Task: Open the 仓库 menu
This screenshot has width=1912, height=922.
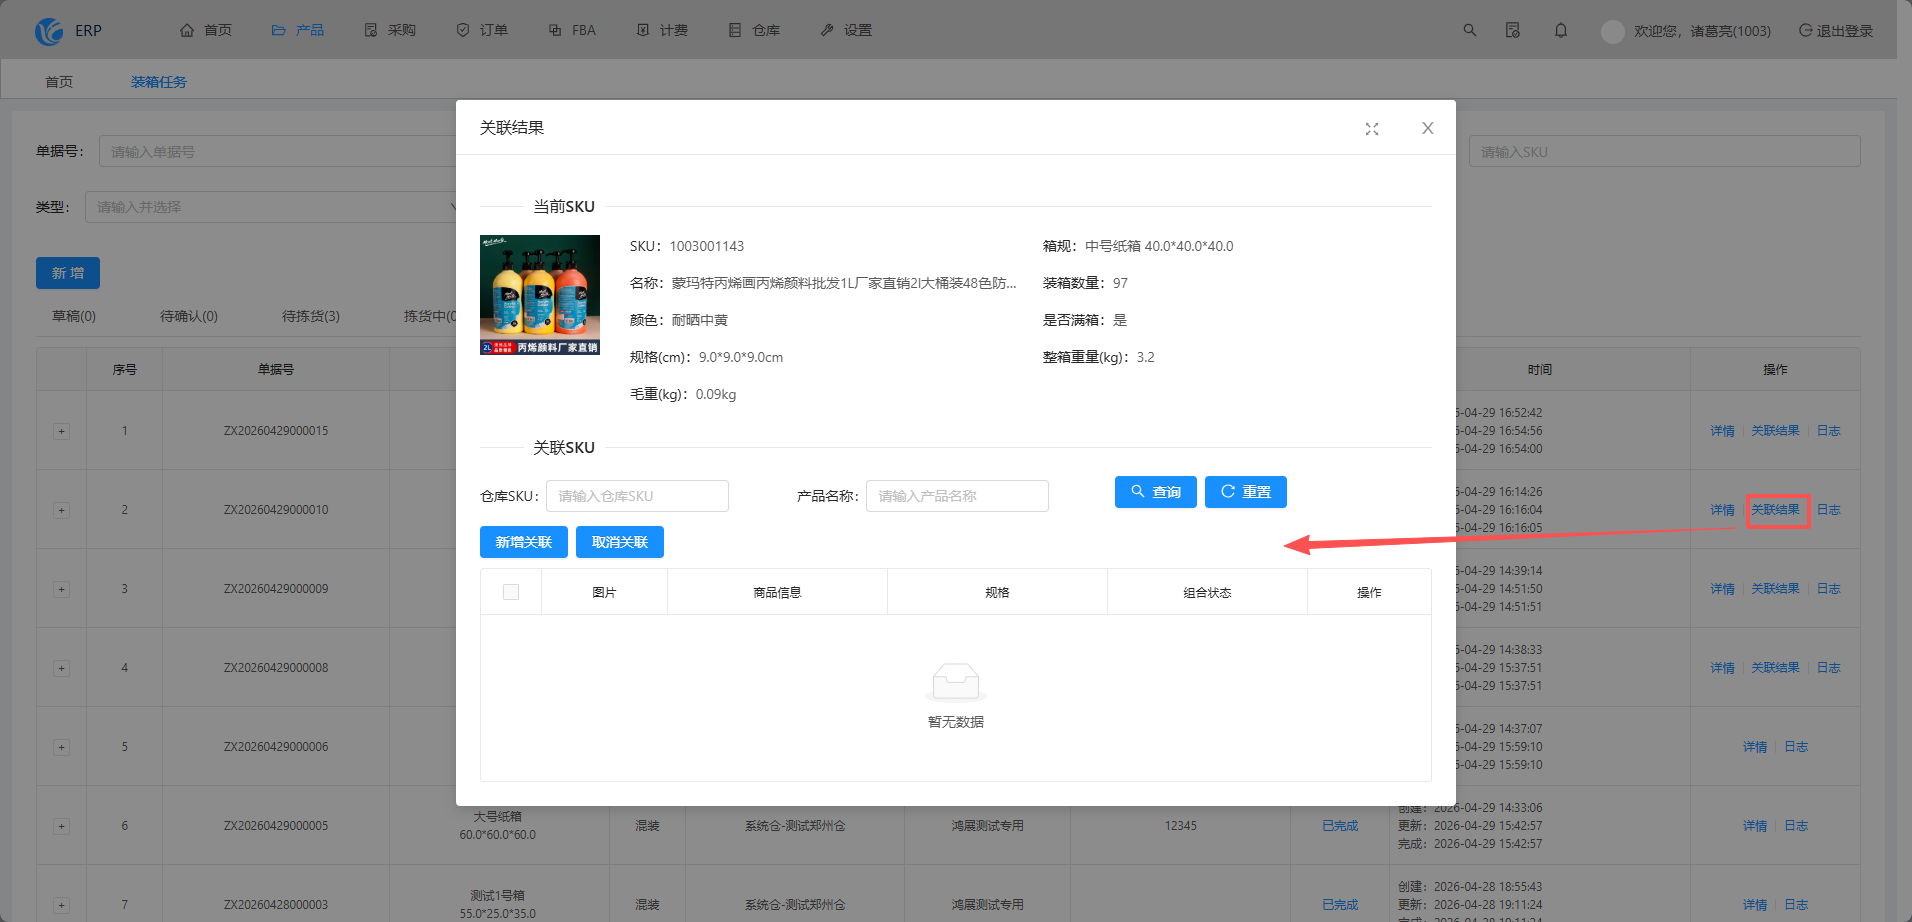Action: 754,30
